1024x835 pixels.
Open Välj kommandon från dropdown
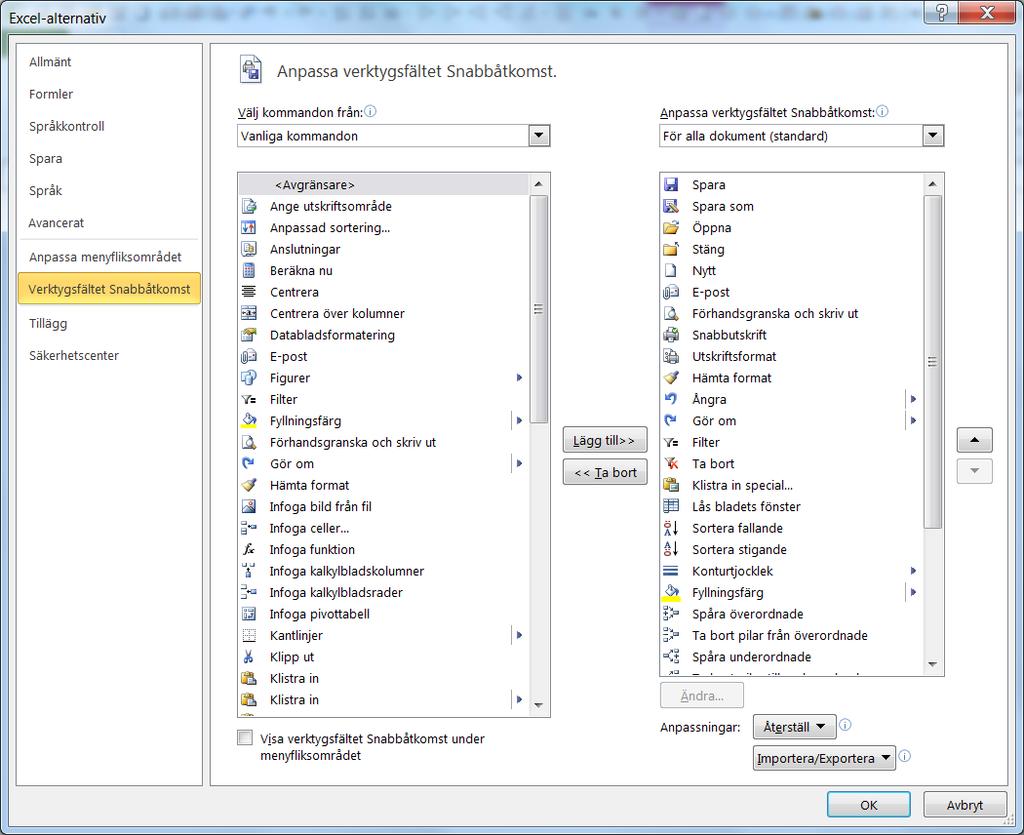(539, 136)
